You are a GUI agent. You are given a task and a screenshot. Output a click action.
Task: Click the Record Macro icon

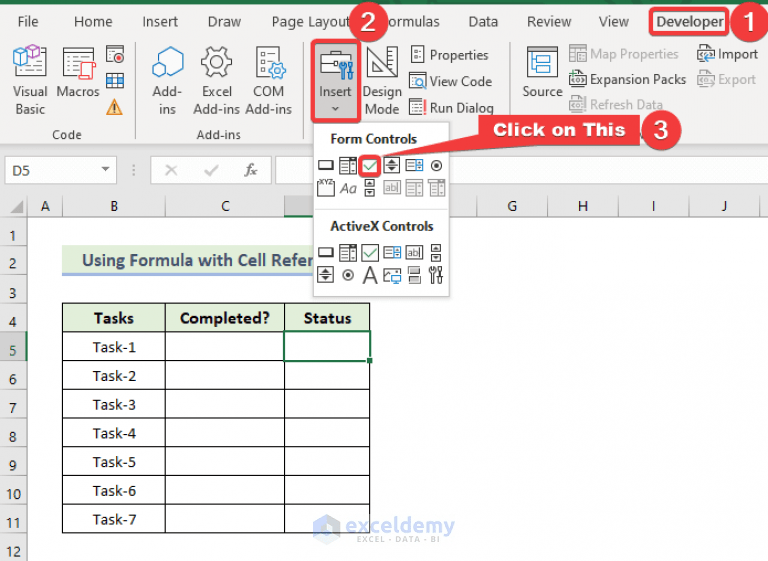(x=115, y=54)
